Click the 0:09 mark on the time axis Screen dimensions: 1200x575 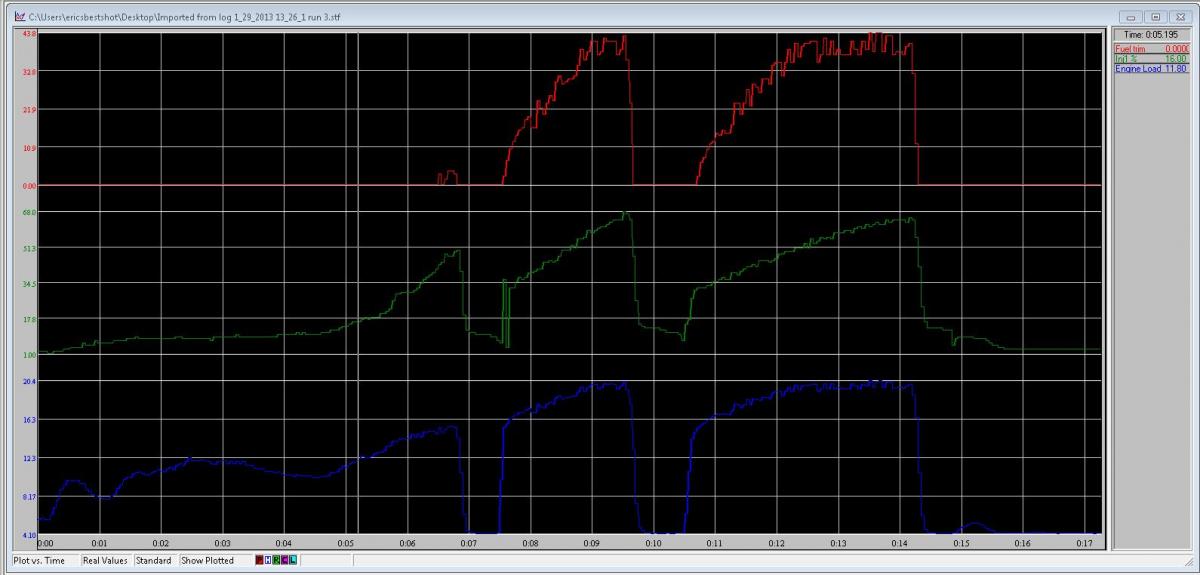[x=591, y=543]
